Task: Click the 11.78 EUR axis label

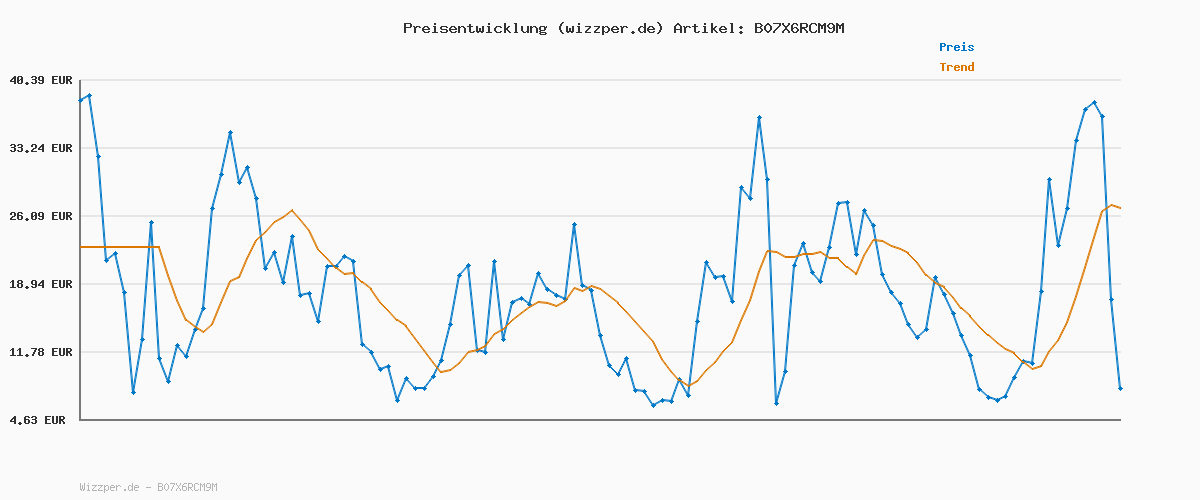Action: point(40,352)
